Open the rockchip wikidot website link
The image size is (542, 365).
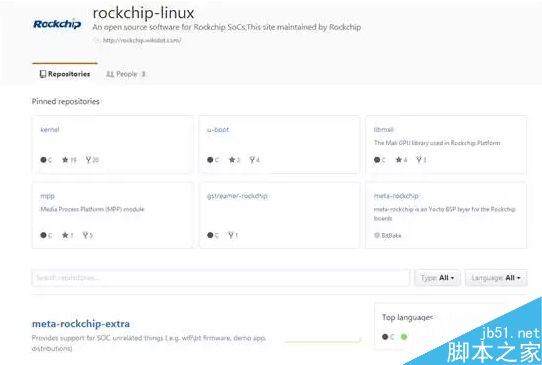point(142,40)
